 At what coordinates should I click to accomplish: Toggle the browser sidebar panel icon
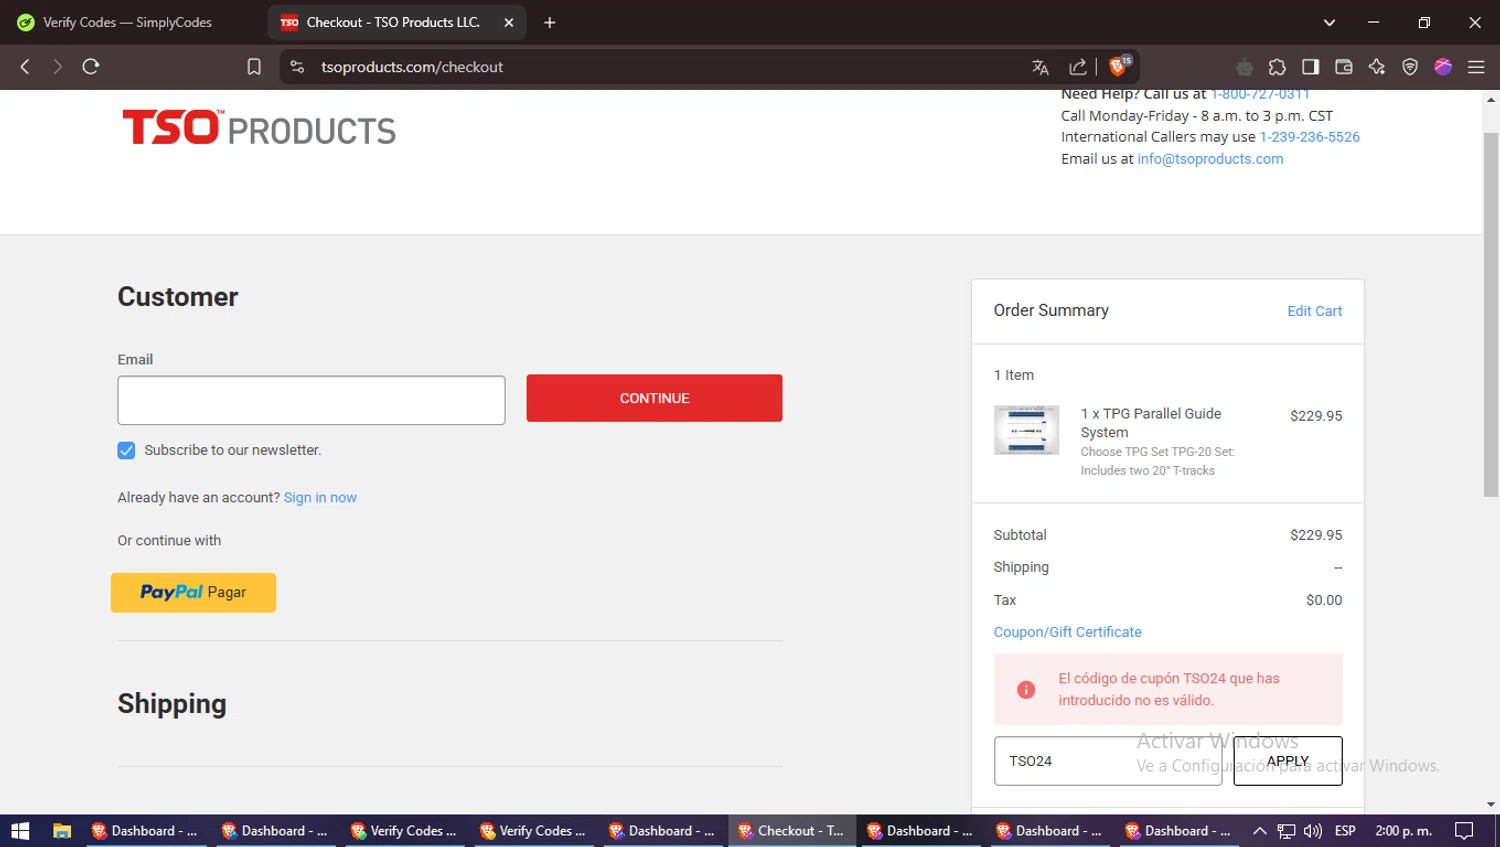pos(1310,67)
